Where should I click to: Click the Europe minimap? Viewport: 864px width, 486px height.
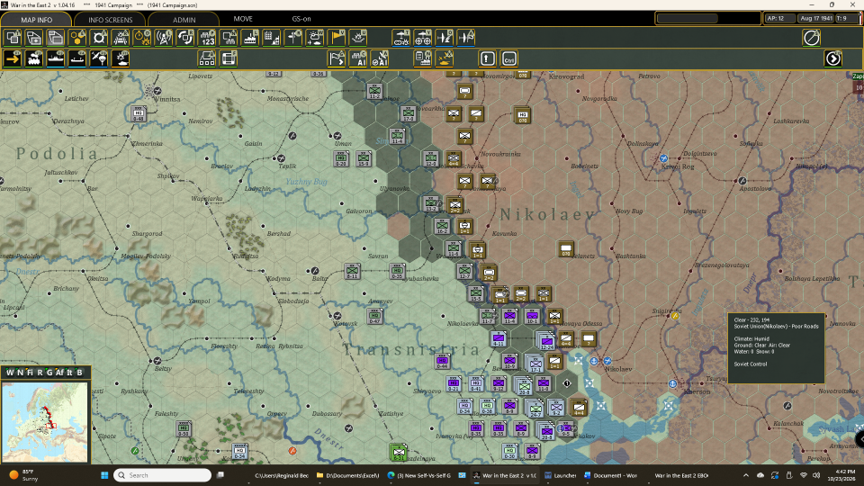pyautogui.click(x=45, y=422)
